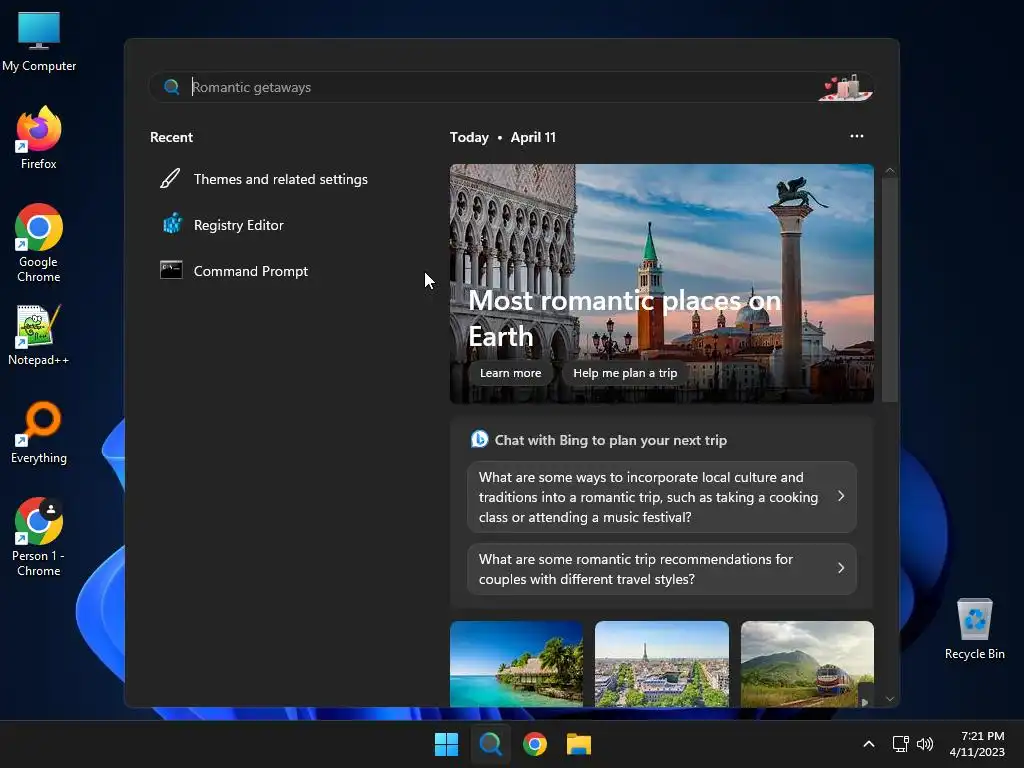The height and width of the screenshot is (768, 1024).
Task: Click the scroll down arrow
Action: 889,699
